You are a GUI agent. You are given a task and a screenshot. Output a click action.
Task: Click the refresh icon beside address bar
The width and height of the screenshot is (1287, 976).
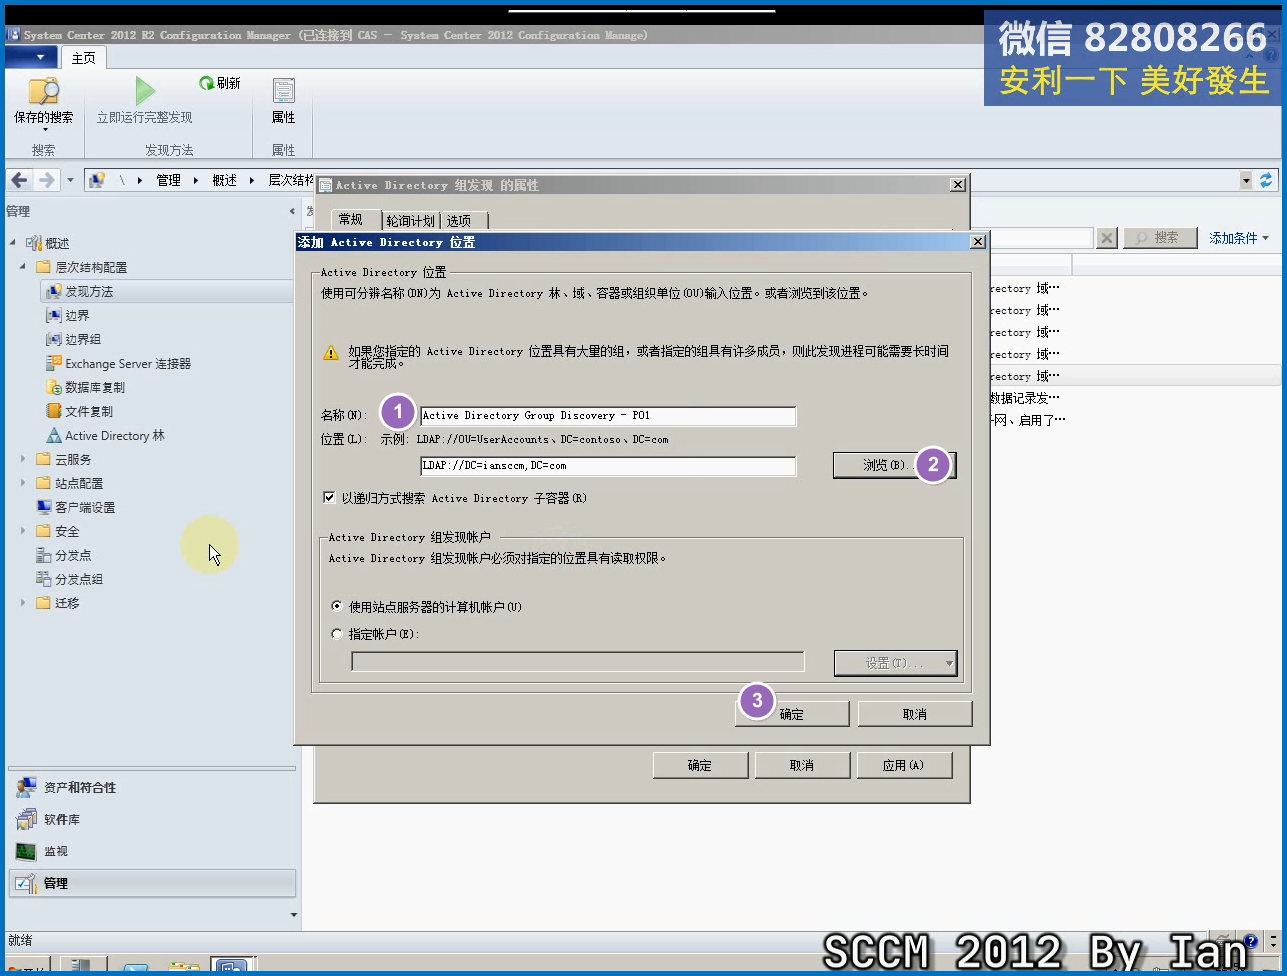pos(1266,180)
